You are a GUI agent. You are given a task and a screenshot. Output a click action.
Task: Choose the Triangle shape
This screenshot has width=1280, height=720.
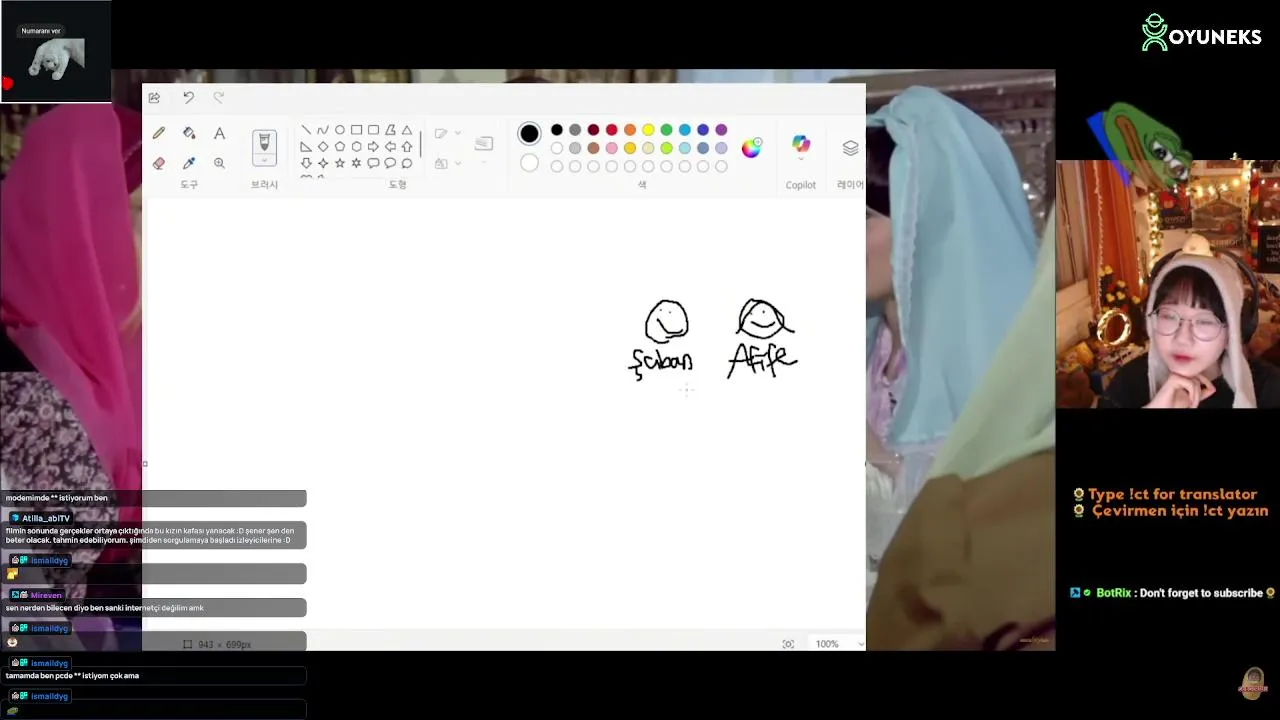click(407, 130)
